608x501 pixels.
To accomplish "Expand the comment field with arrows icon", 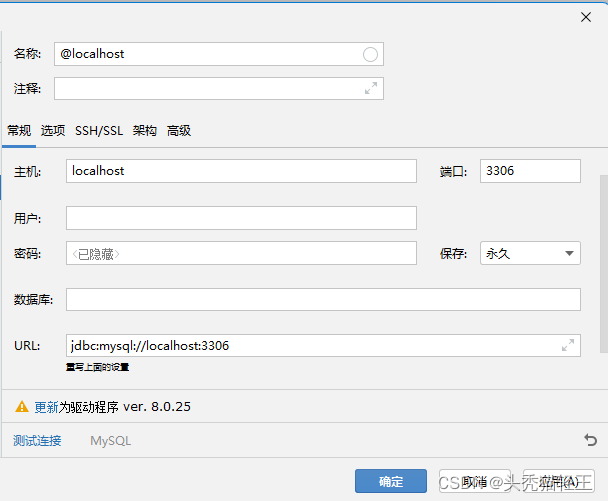I will tap(371, 88).
